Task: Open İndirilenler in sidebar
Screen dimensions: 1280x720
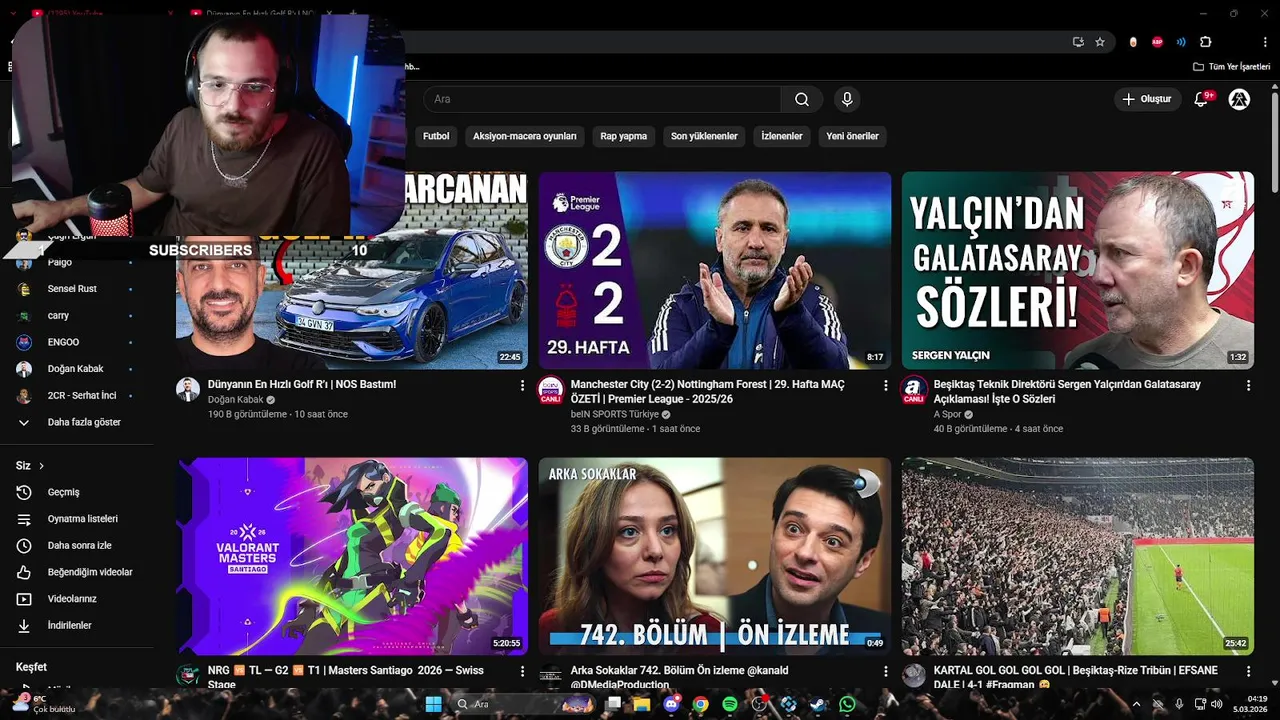Action: click(x=77, y=625)
